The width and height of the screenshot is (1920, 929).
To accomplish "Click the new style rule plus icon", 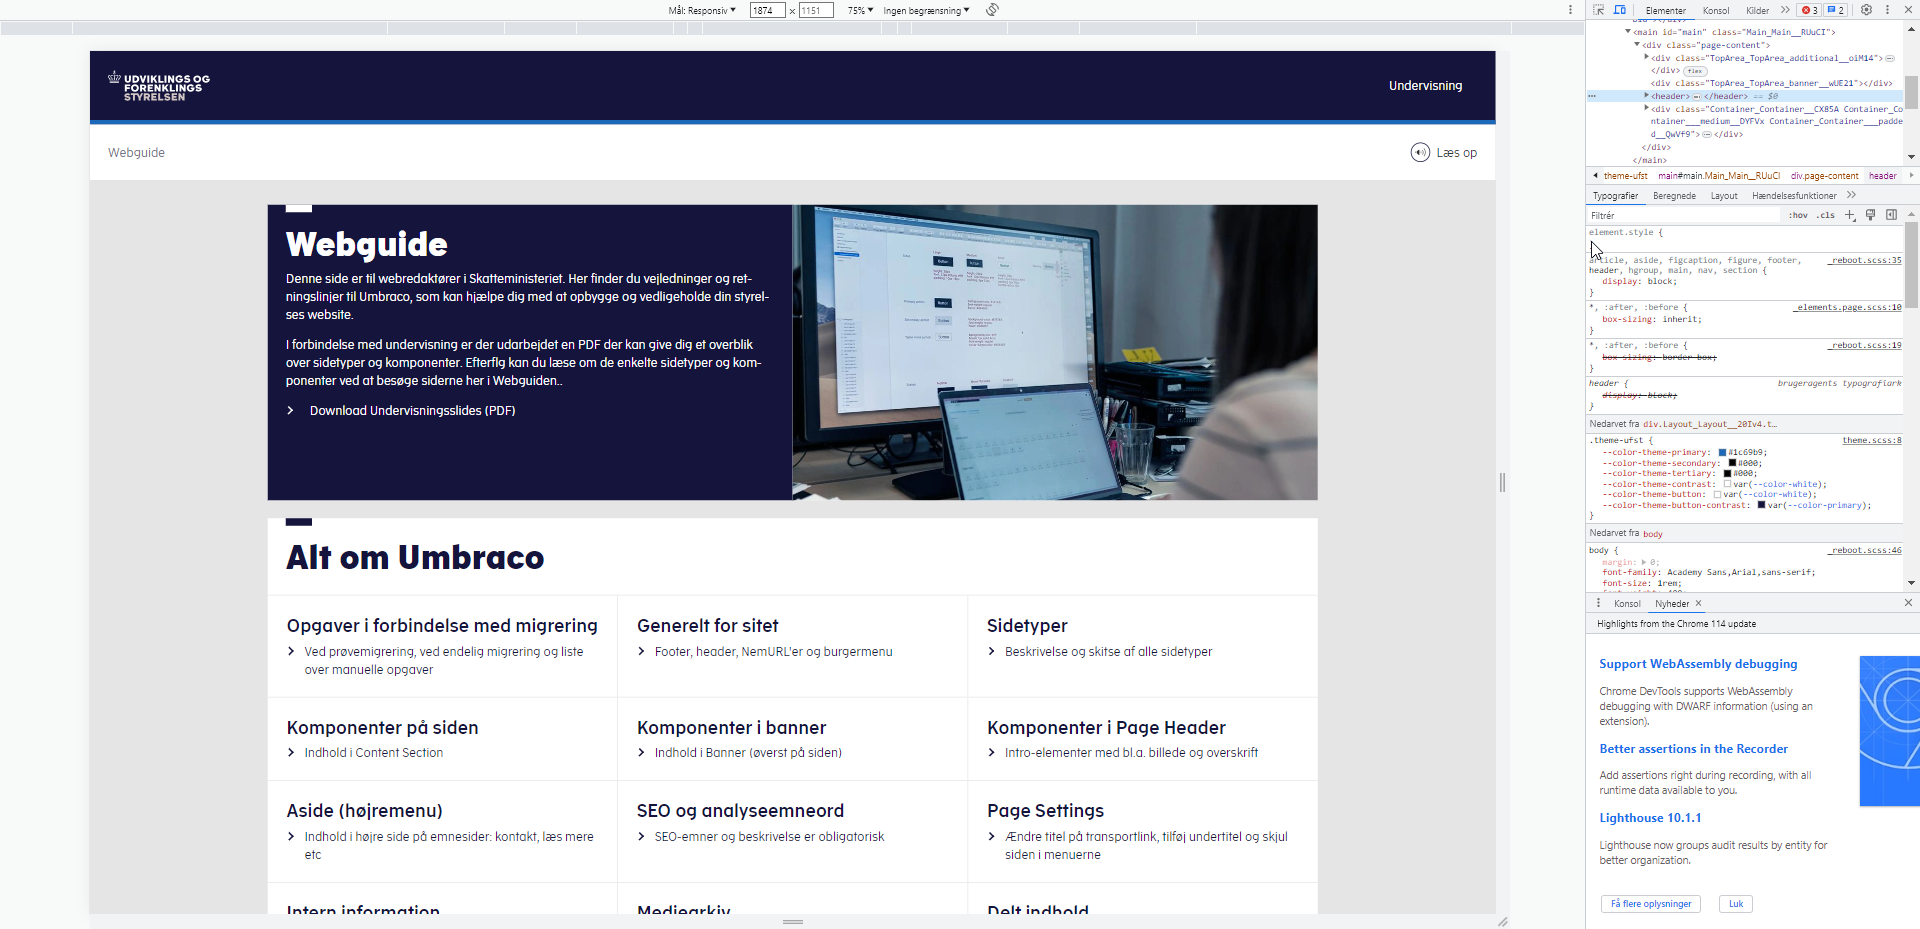I will 1850,215.
